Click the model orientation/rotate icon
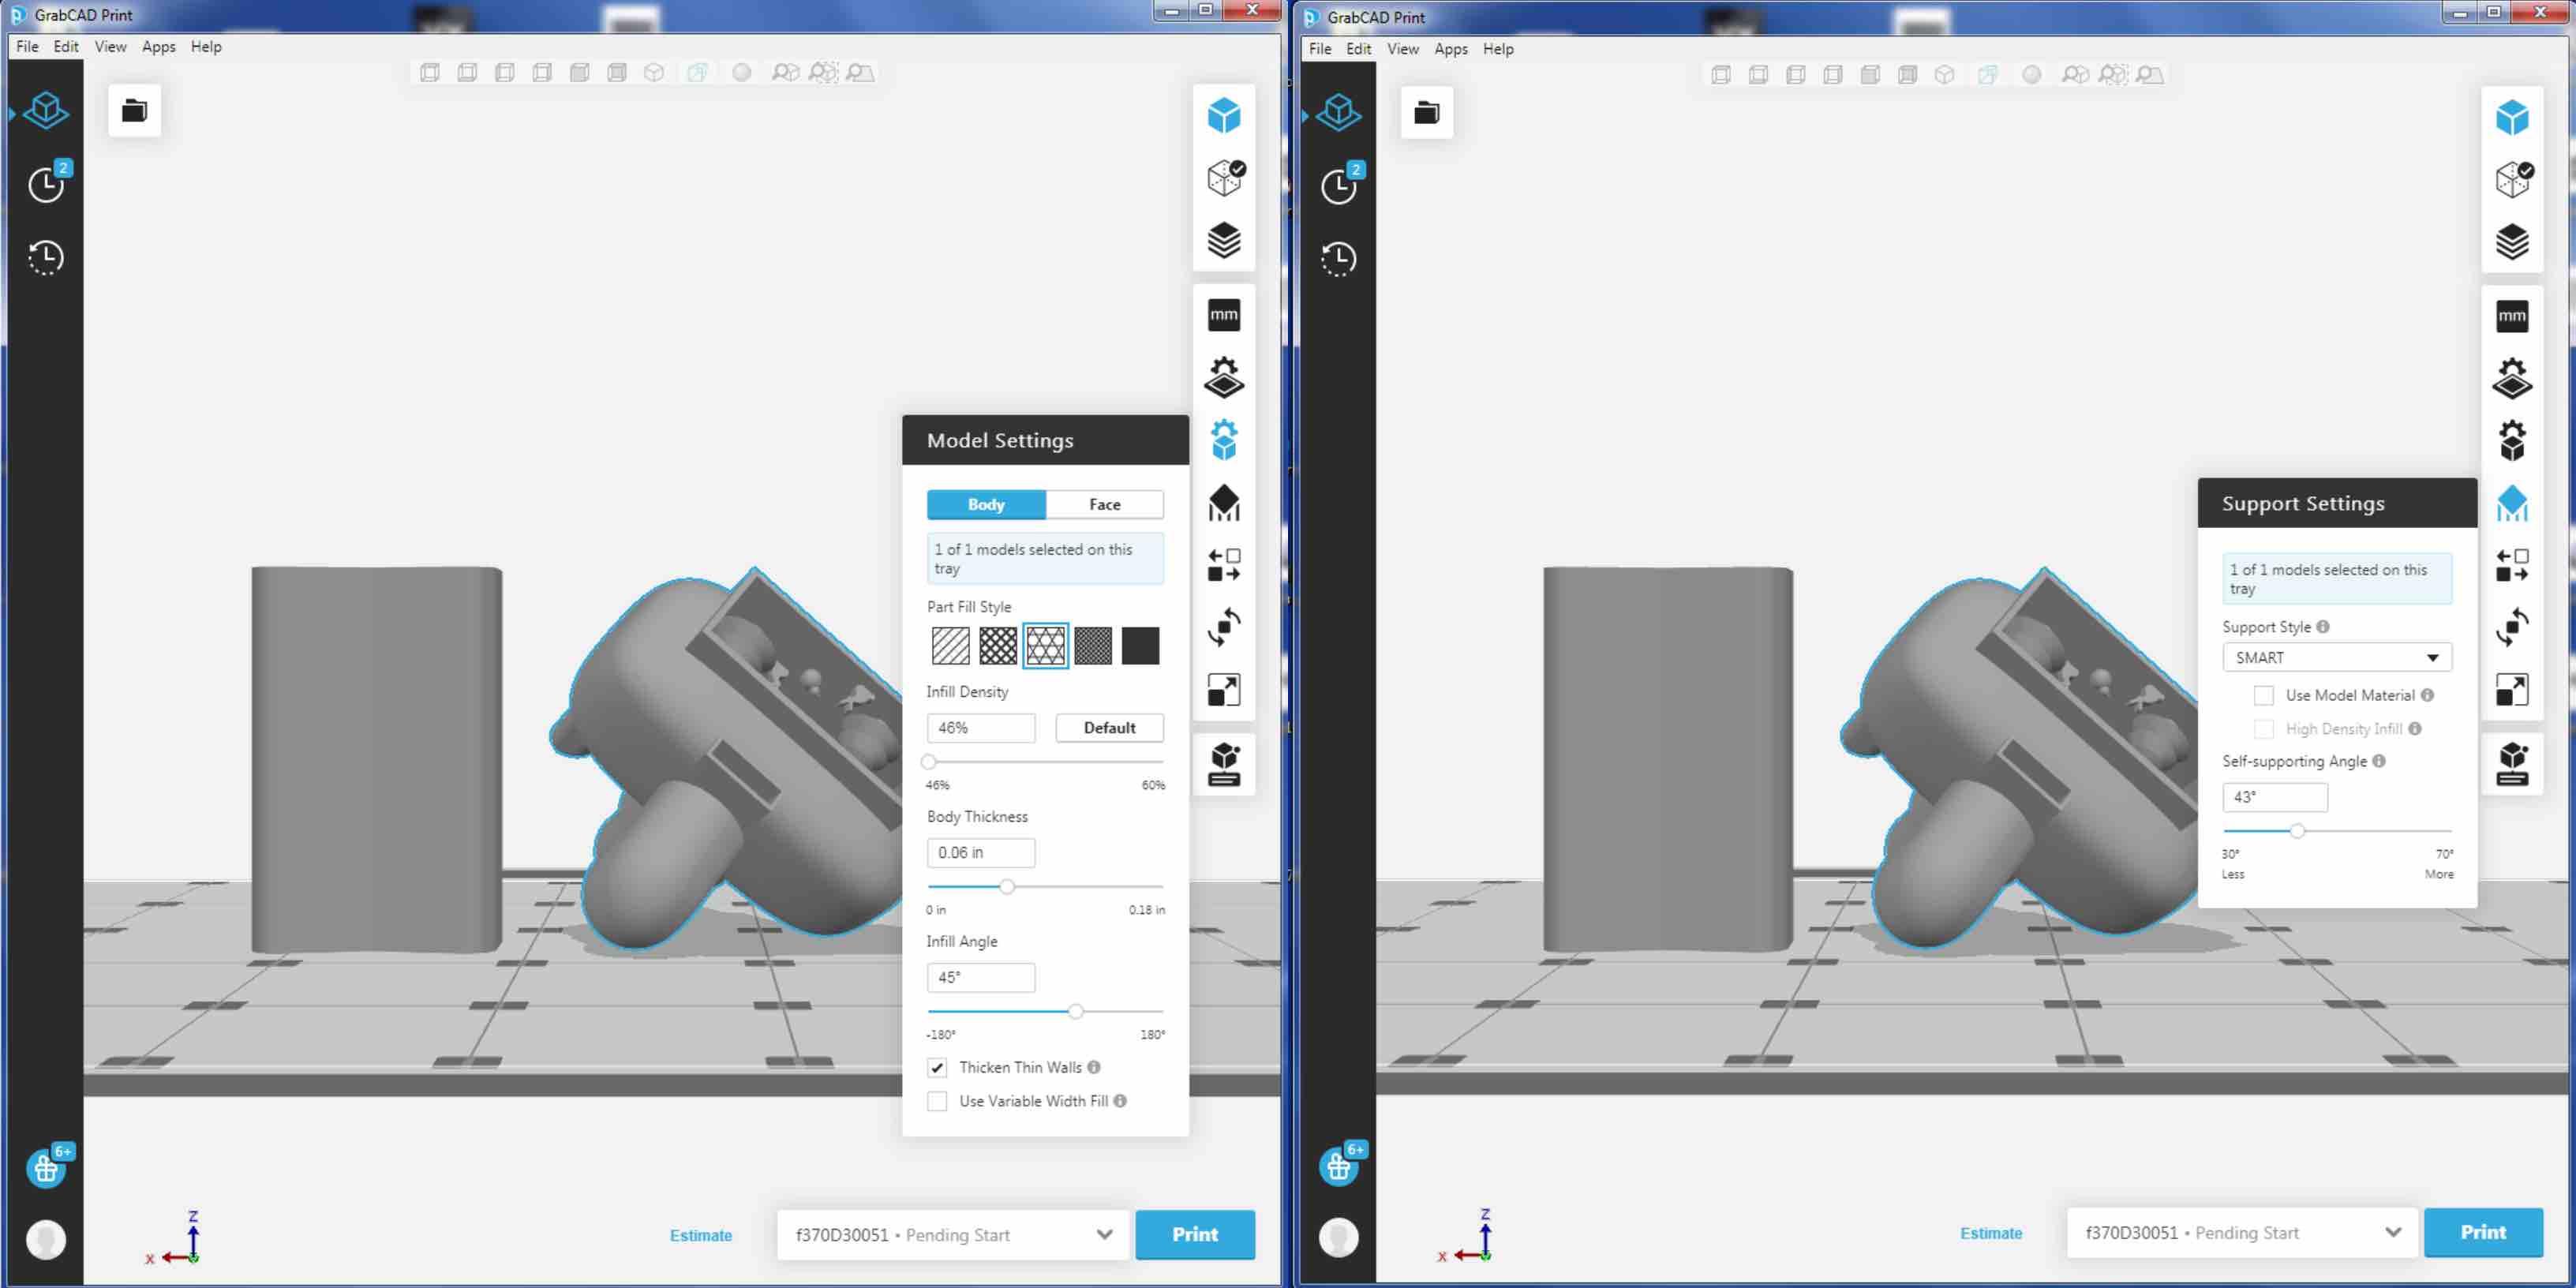This screenshot has width=2576, height=1288. (x=1227, y=627)
